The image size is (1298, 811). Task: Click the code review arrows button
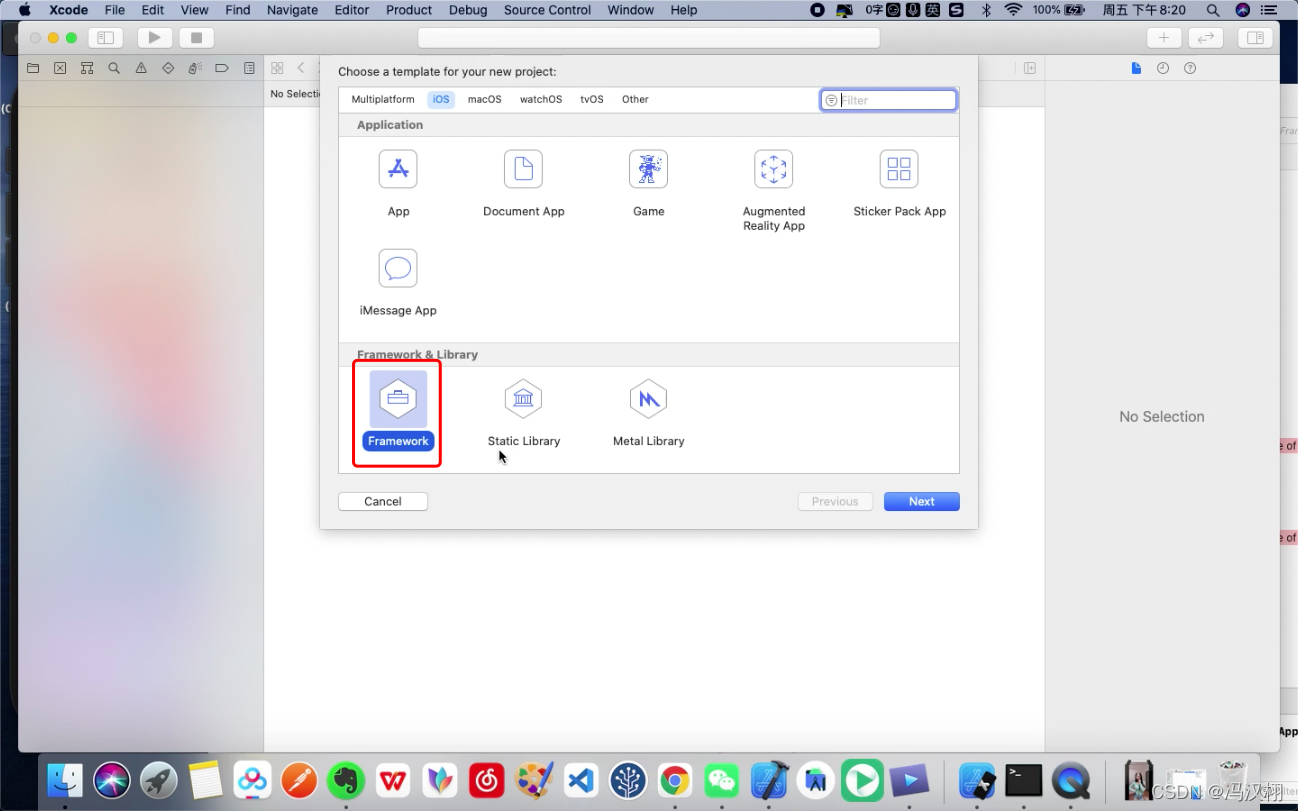pyautogui.click(x=1206, y=38)
